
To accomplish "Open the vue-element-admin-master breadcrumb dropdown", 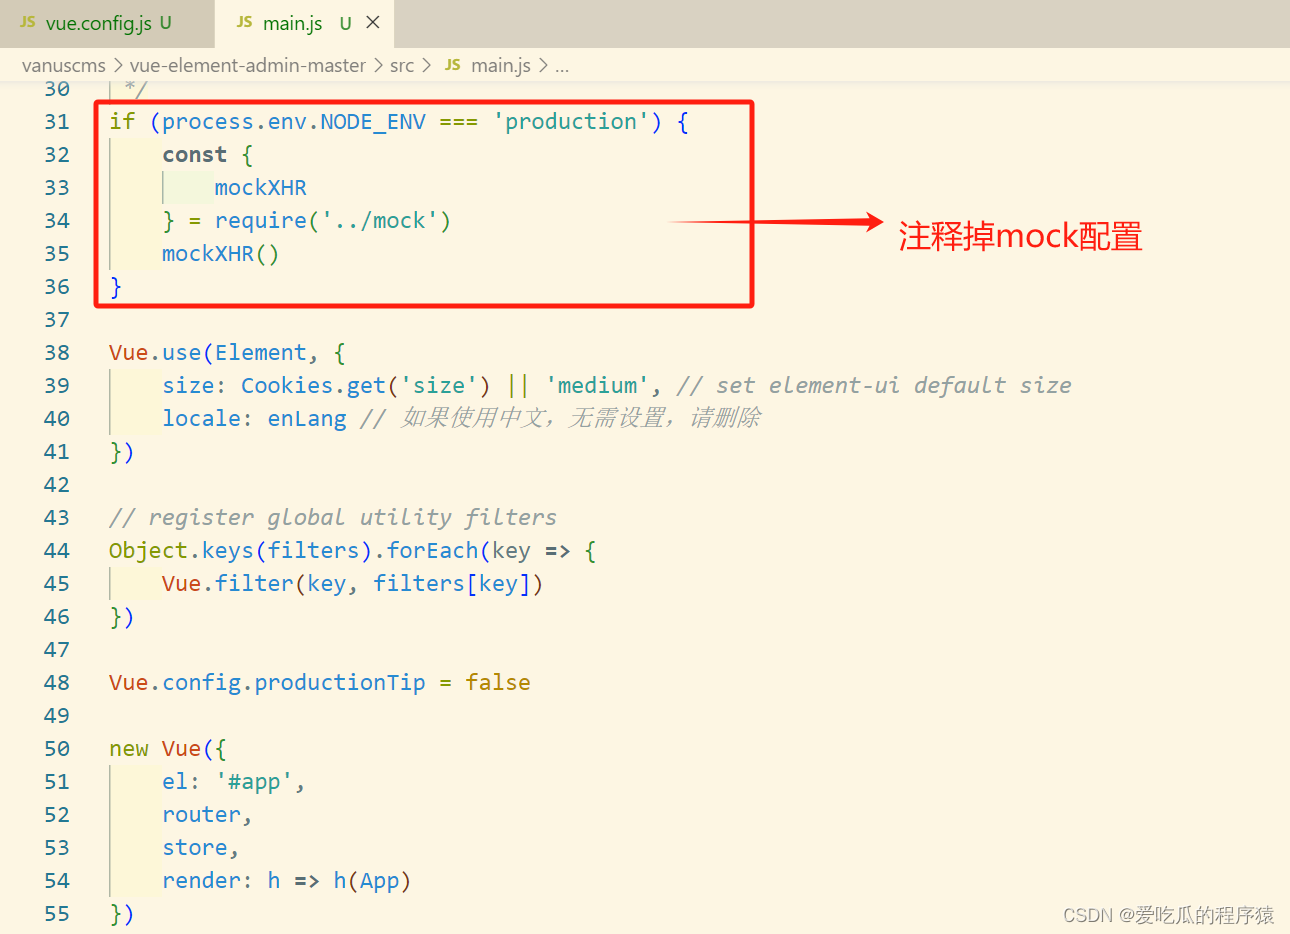I will pos(248,65).
